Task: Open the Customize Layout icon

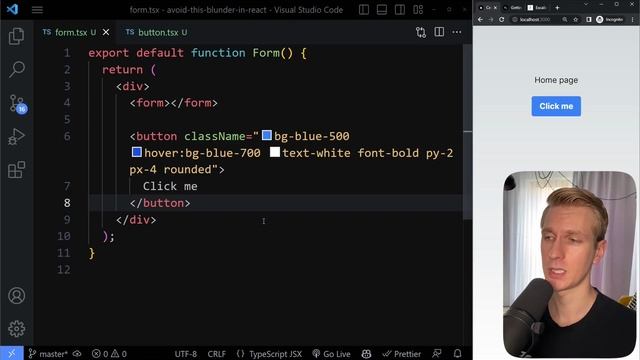Action: (418, 9)
